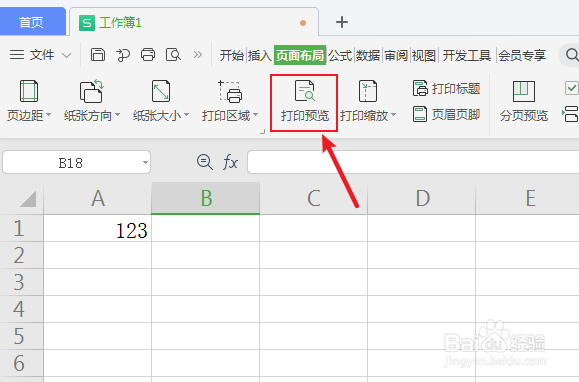This screenshot has width=579, height=382.
Task: Click 打印标题 print titles button
Action: 446,89
